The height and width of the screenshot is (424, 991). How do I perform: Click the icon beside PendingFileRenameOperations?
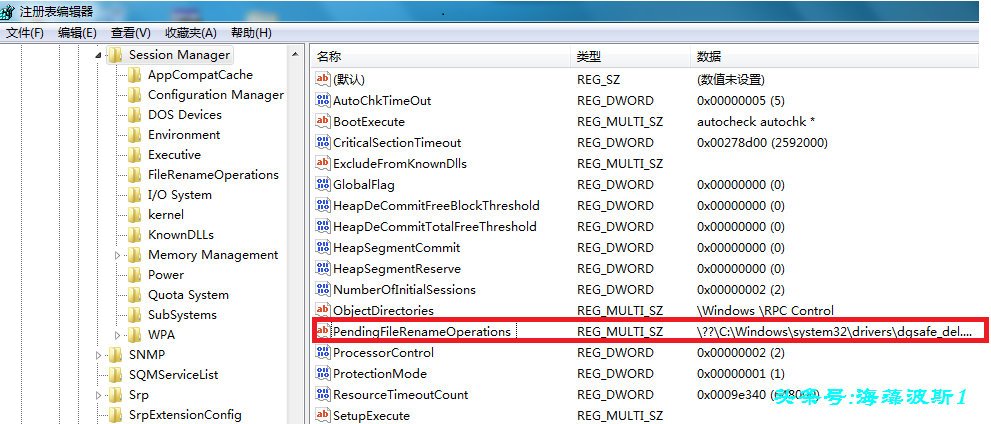coord(322,331)
